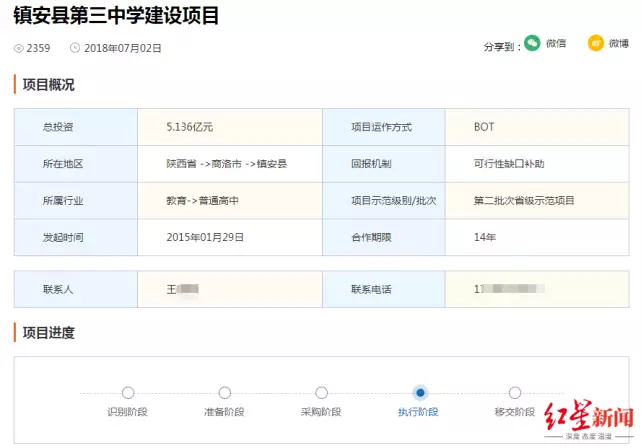641x448 pixels.
Task: Select the active 执行阶段 stage circle
Action: point(420,393)
